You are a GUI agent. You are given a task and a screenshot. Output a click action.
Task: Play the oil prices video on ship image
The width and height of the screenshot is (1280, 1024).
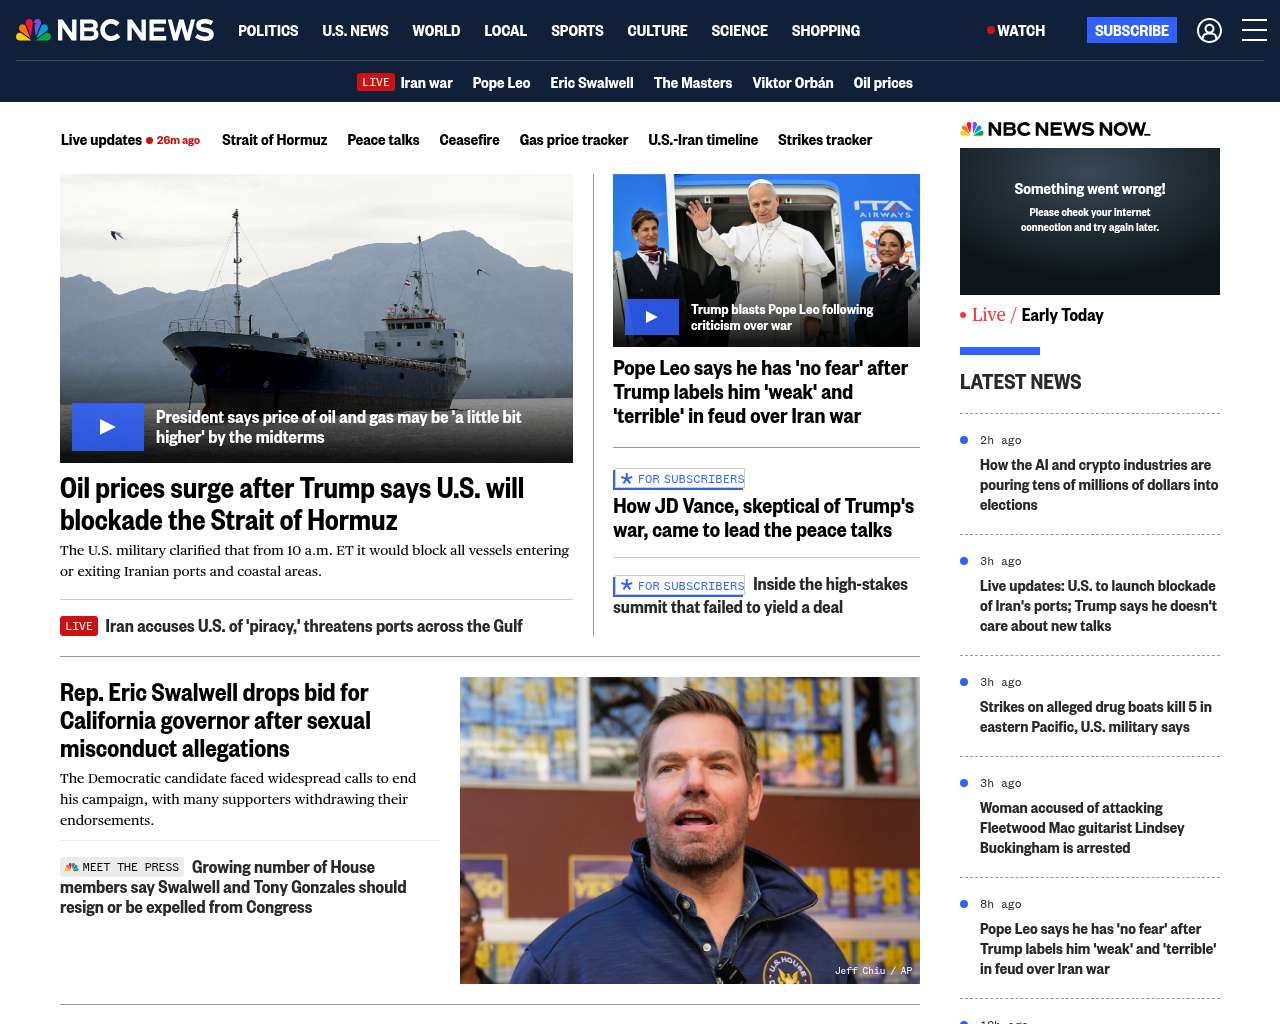point(108,427)
